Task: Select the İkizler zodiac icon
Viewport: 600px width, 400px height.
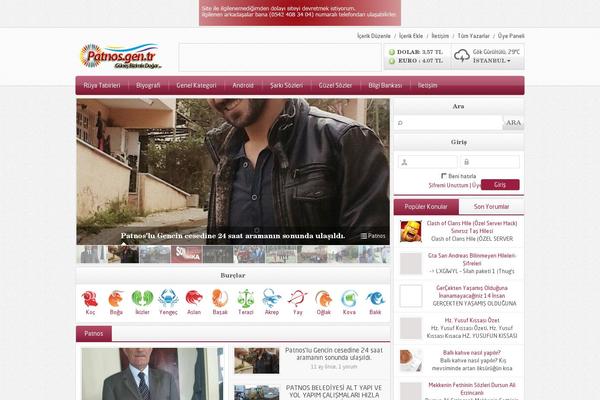Action: click(x=142, y=299)
